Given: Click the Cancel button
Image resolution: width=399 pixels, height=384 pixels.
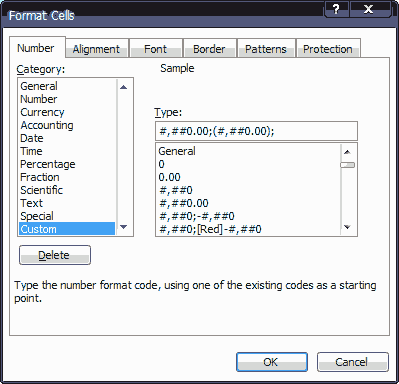Looking at the screenshot, I should pyautogui.click(x=353, y=362).
